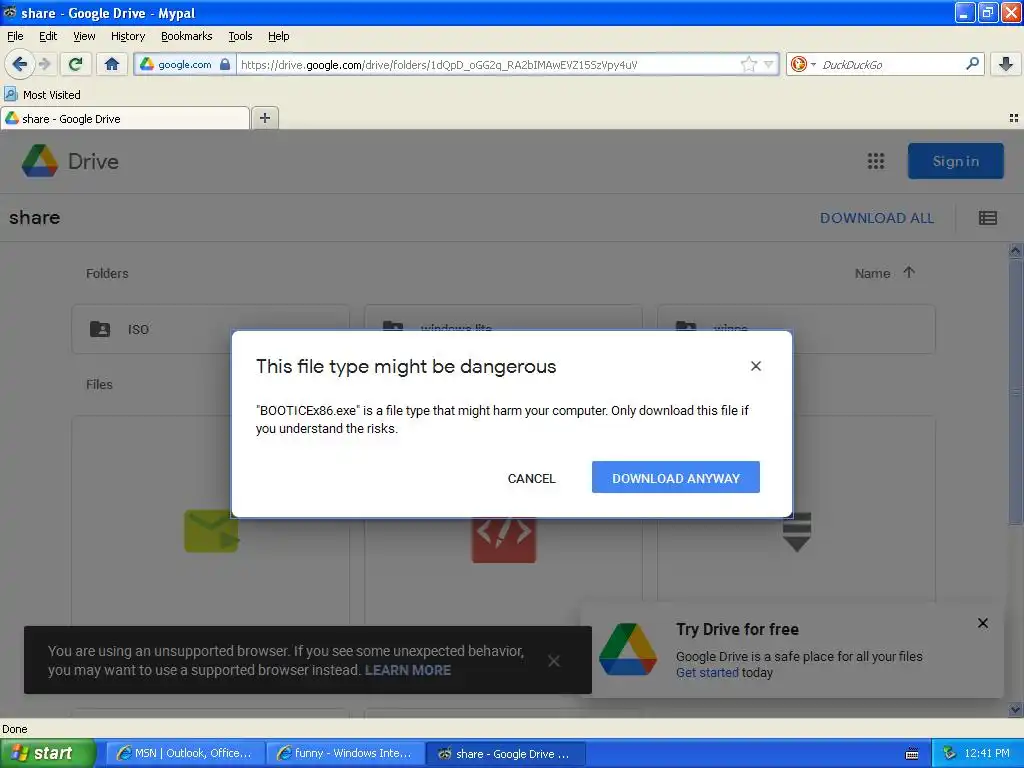
Task: Open a new tab with plus button
Action: [264, 118]
